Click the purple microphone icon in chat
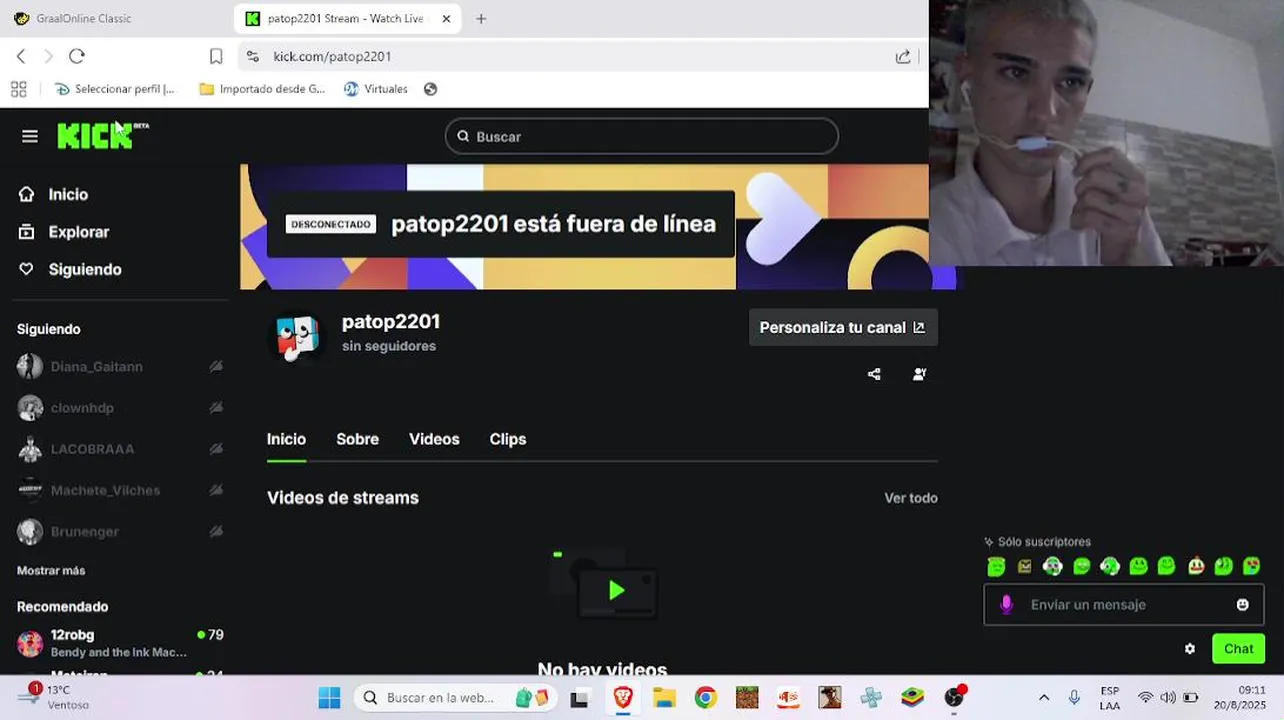Screen dimensions: 1284x720 pos(1007,605)
